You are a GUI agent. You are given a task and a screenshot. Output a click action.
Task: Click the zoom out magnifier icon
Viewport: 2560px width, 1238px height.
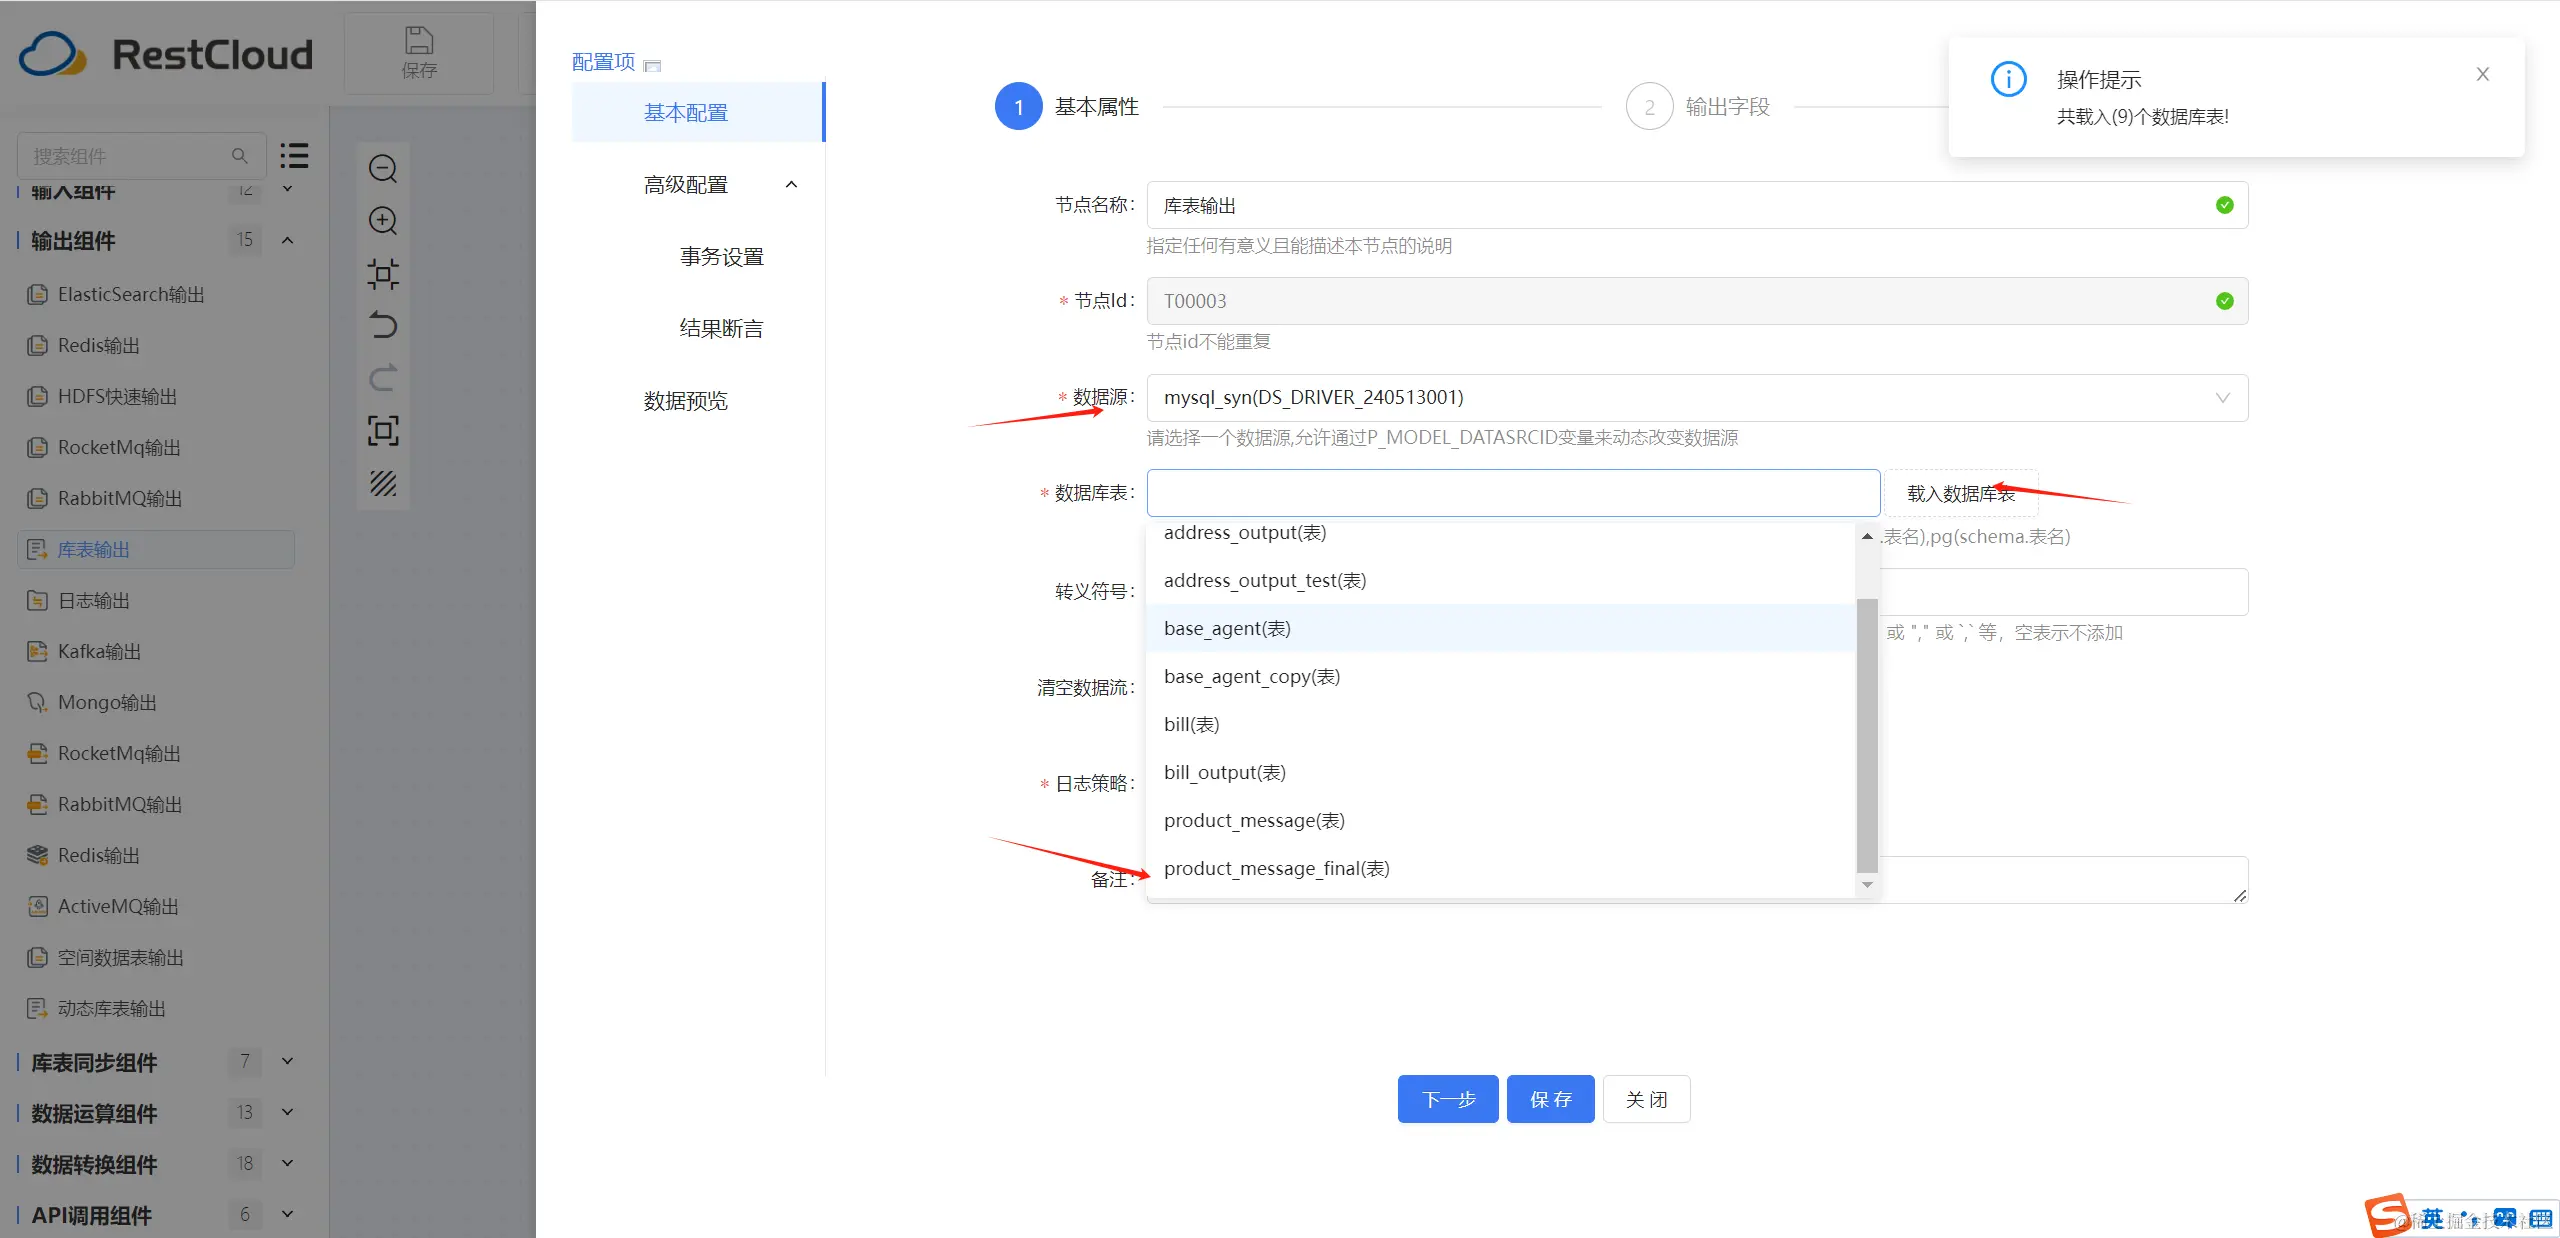tap(383, 168)
